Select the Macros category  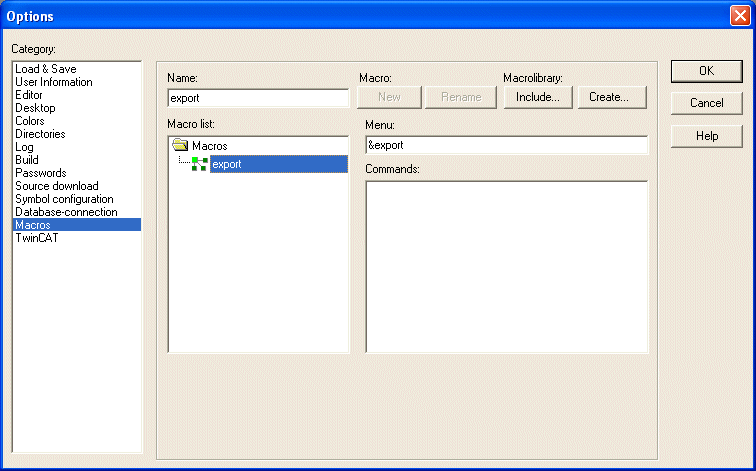pyautogui.click(x=77, y=225)
